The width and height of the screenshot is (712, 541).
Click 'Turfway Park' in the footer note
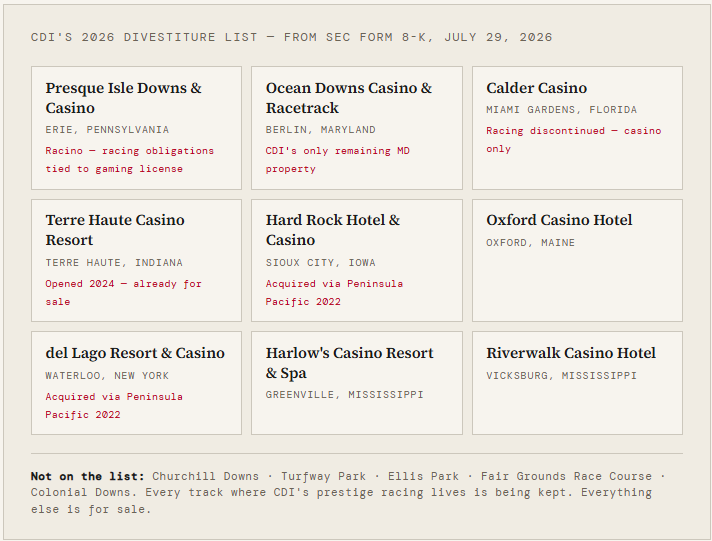point(323,476)
